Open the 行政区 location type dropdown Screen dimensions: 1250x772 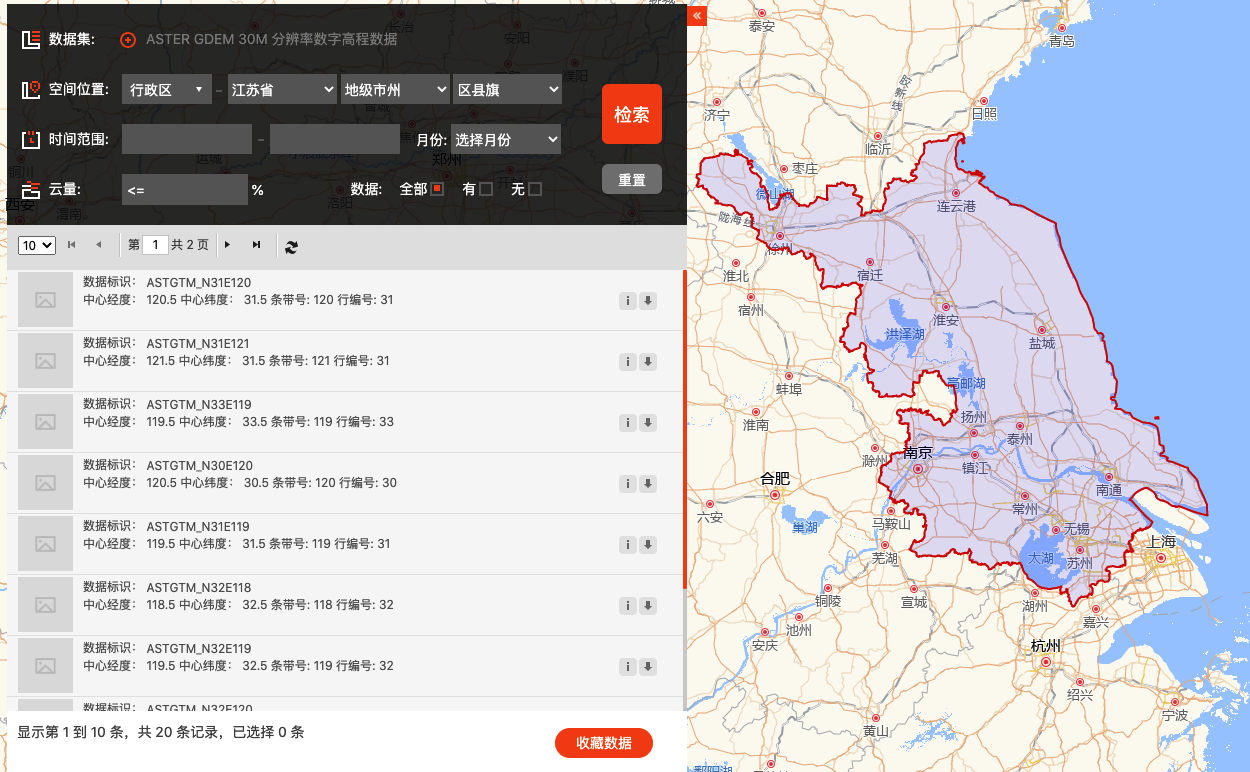tap(167, 90)
